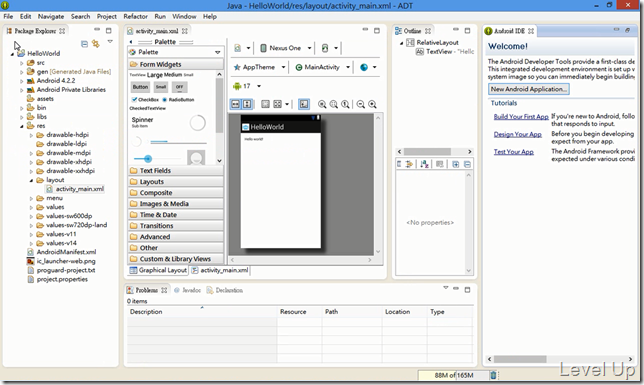
Task: Close the activity_main.xml editor tab
Action: [x=185, y=31]
